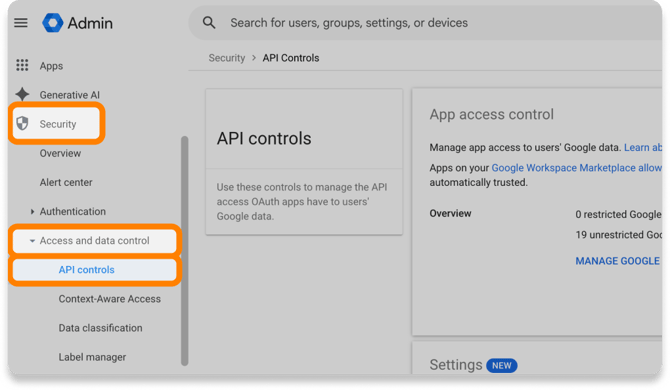Expand the Authentication section arrow
Image resolution: width=670 pixels, height=390 pixels.
(32, 211)
